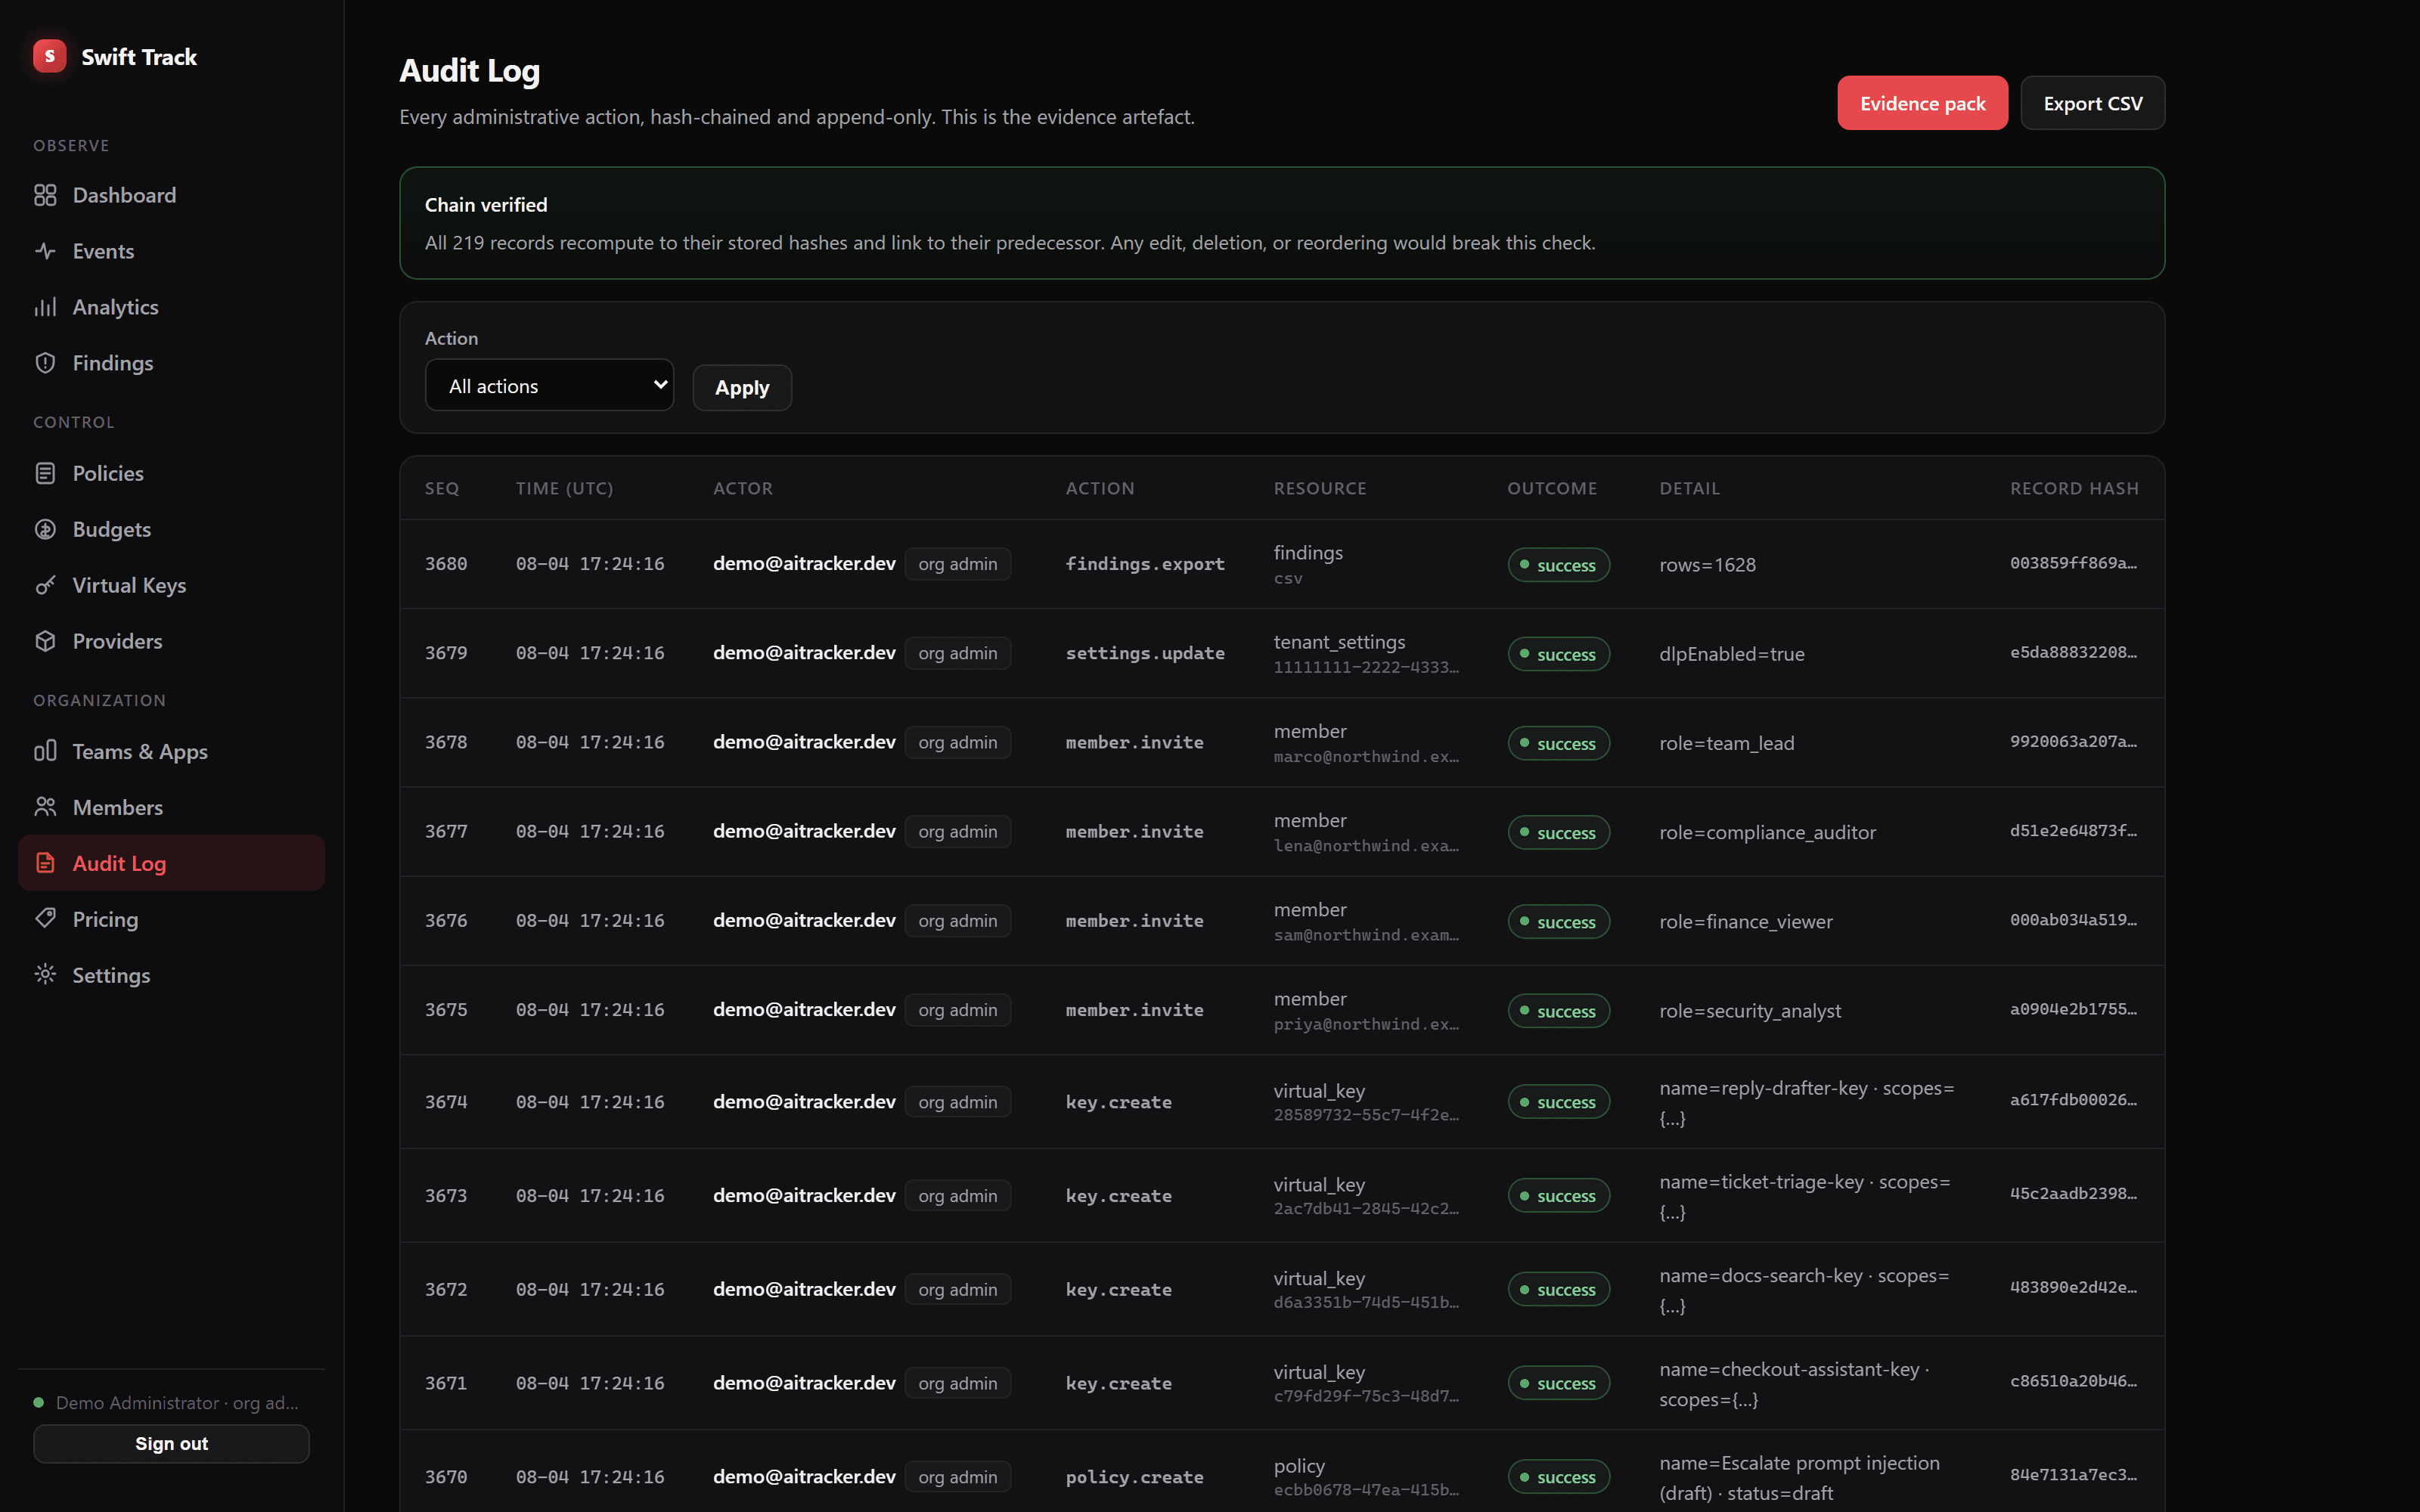Generate the Evidence pack
This screenshot has width=2420, height=1512.
(1921, 103)
